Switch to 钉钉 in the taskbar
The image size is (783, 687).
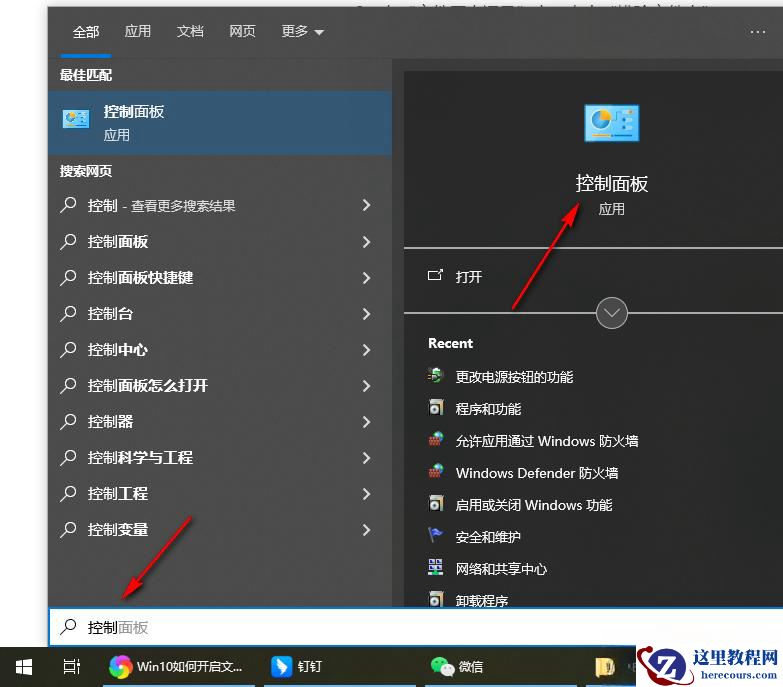pyautogui.click(x=340, y=667)
